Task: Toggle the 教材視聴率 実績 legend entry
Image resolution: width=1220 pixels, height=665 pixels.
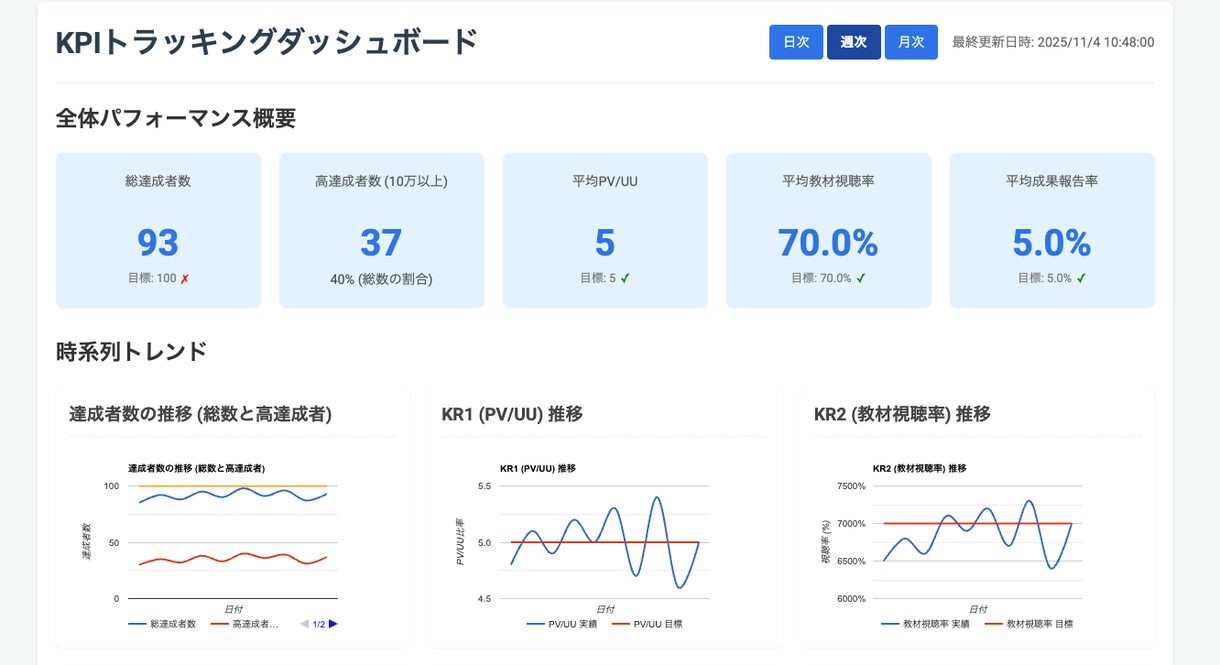Action: pos(925,624)
